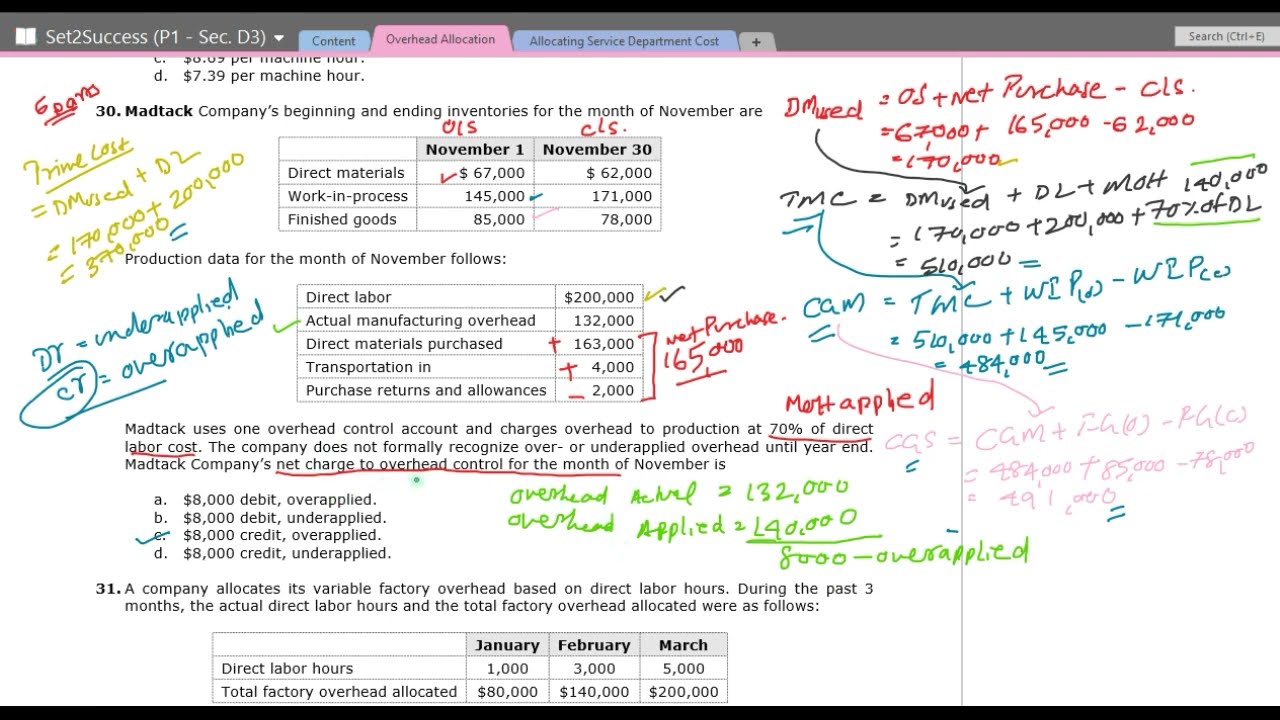Click the Purchase returns and allowances label

426,390
